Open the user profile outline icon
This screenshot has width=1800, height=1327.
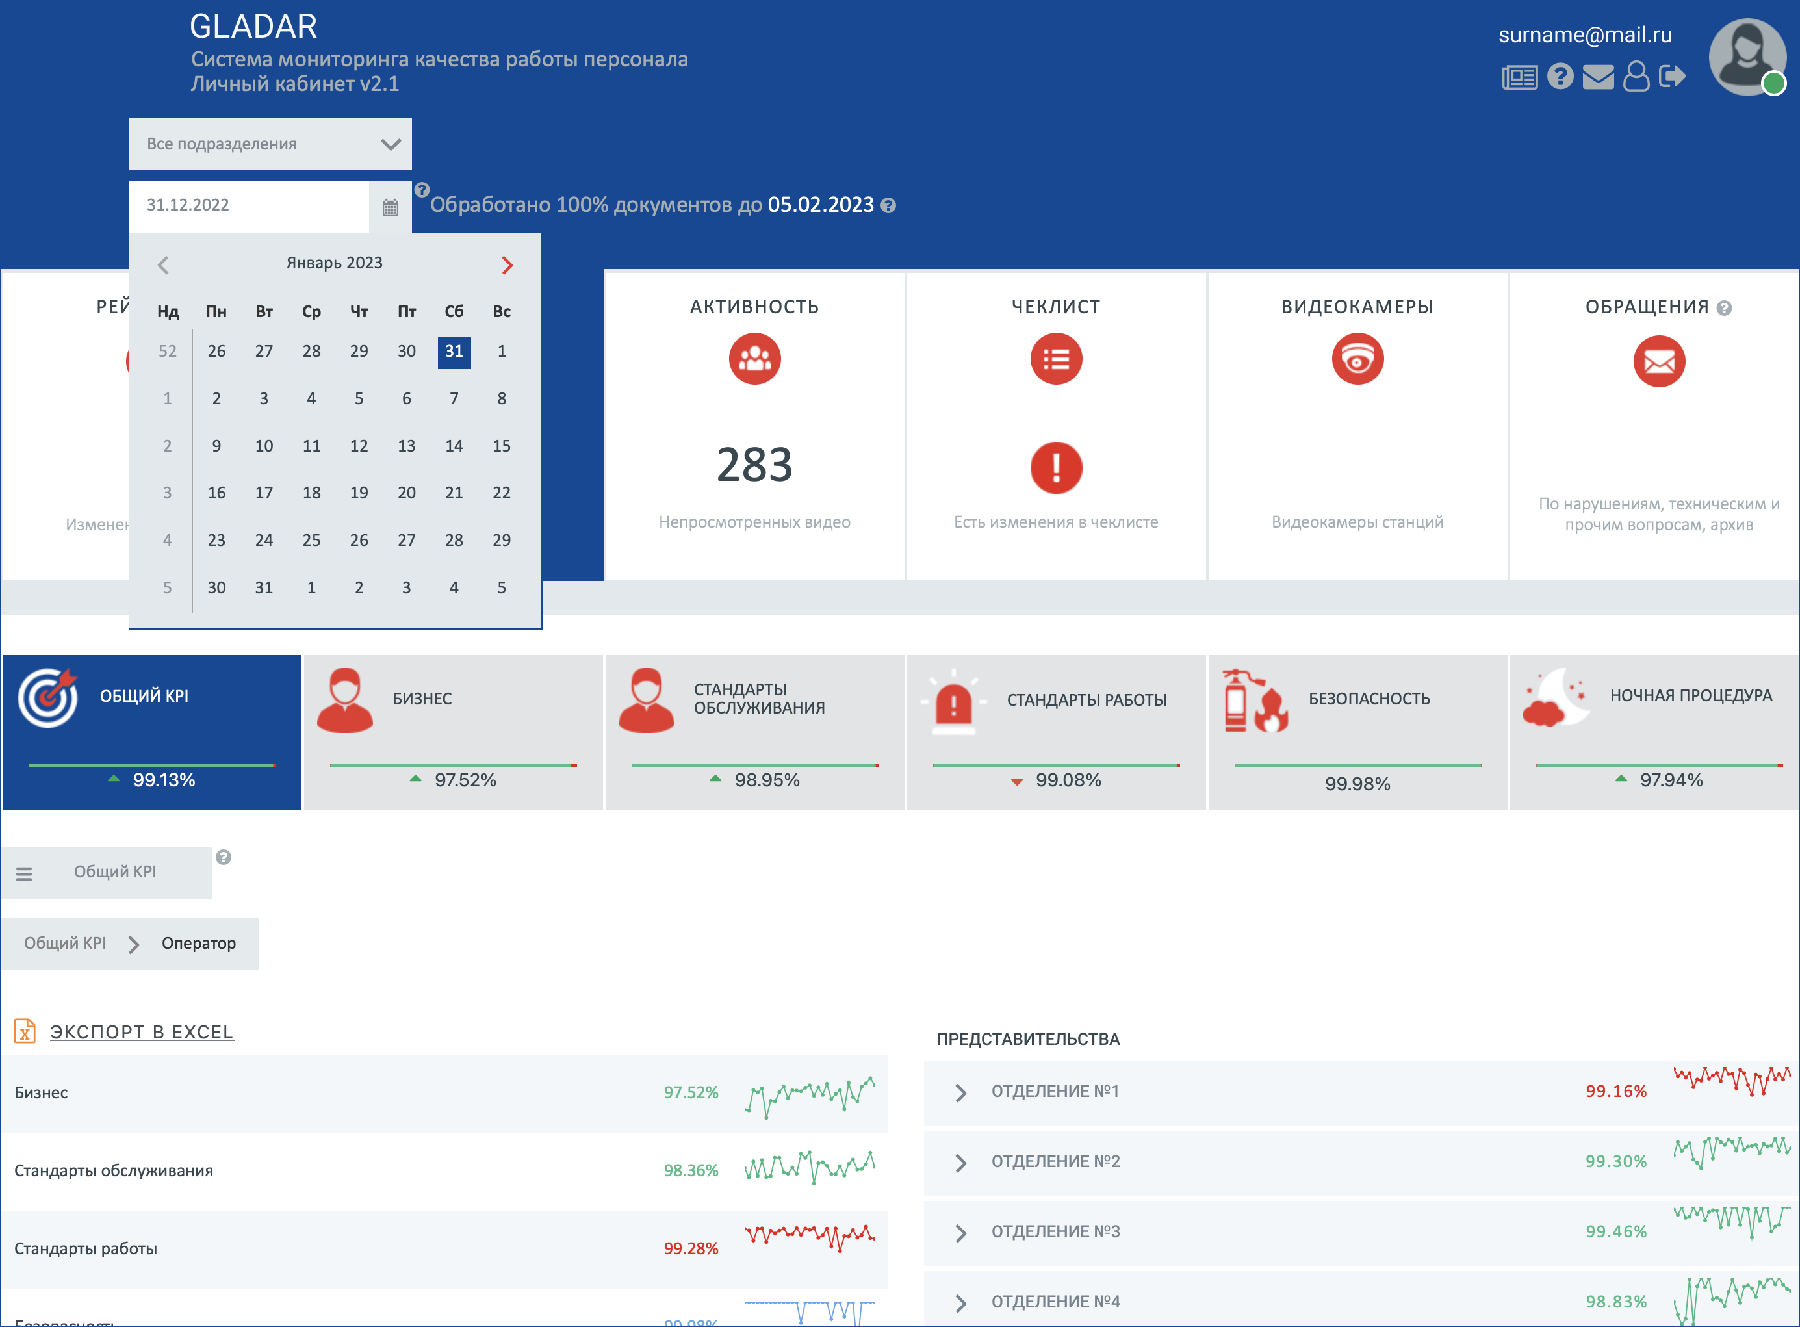click(1636, 76)
